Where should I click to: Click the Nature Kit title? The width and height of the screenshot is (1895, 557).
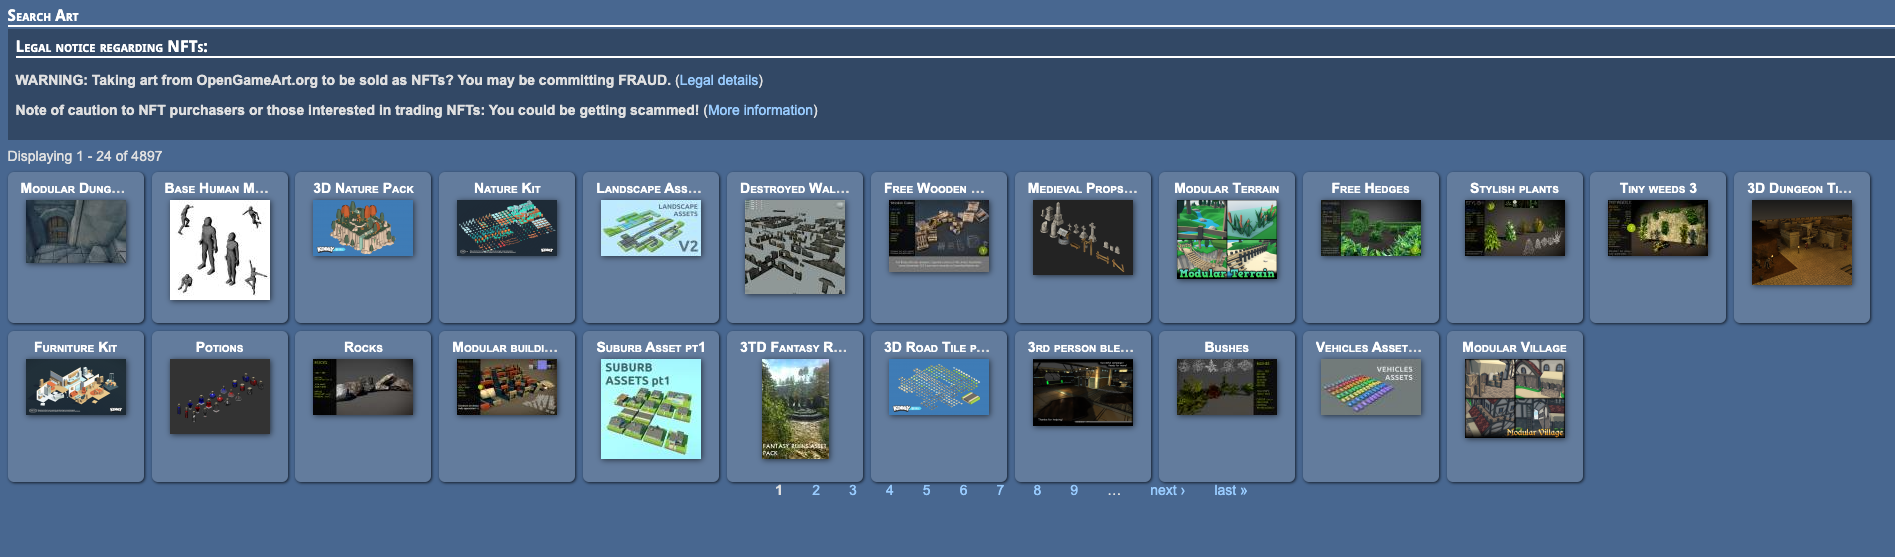(507, 188)
